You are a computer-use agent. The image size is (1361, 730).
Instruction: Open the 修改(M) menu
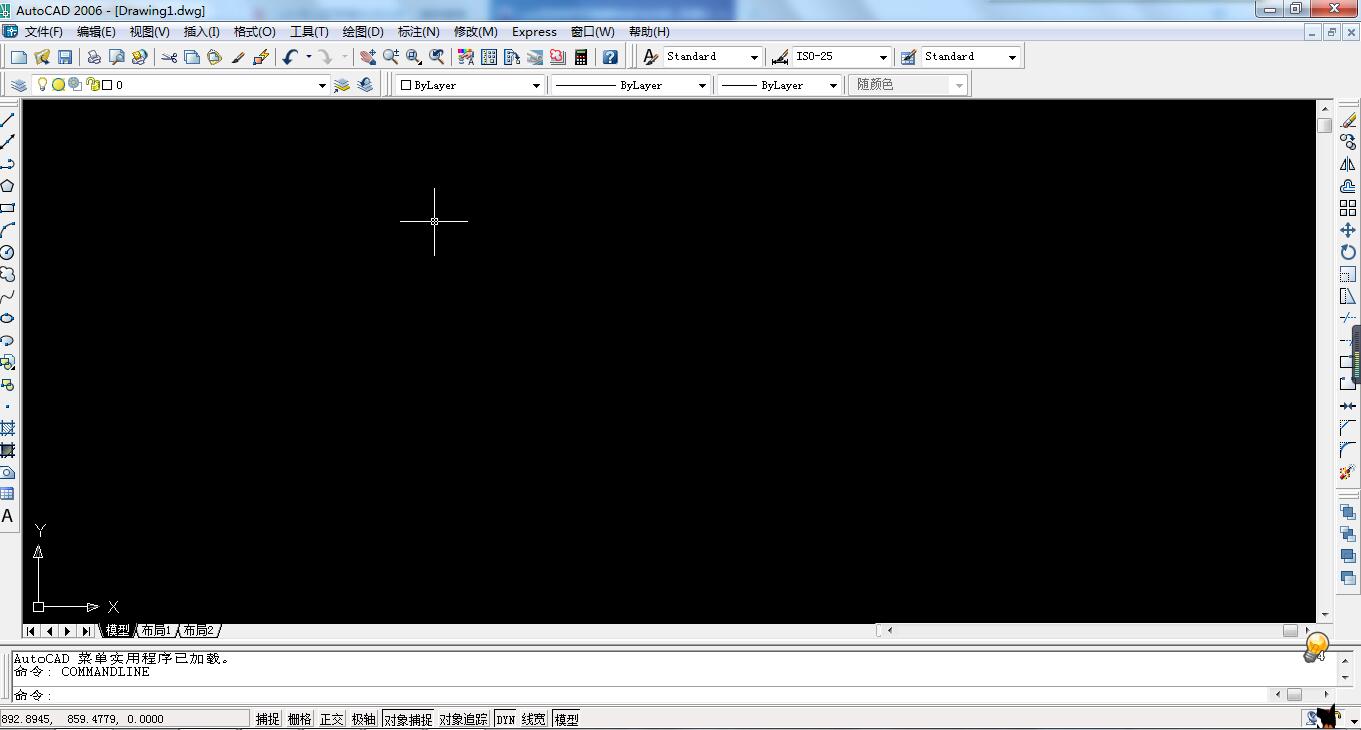(476, 32)
